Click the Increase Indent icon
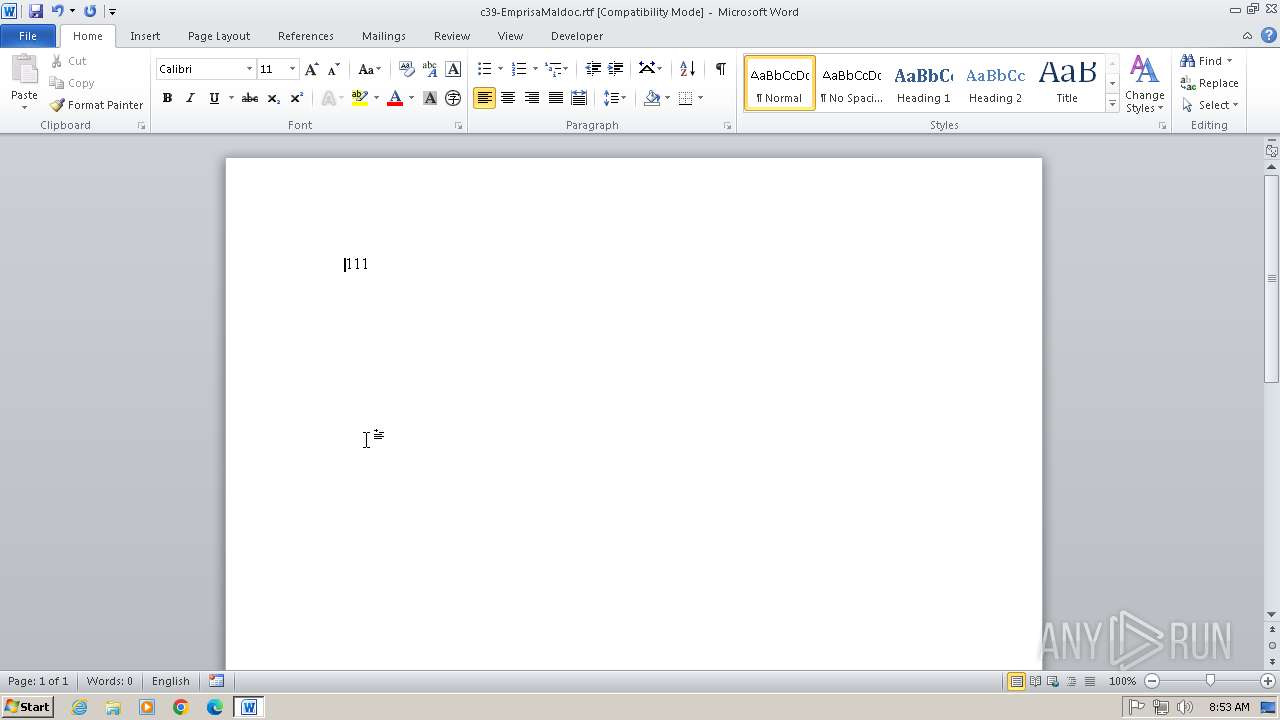 (x=616, y=69)
